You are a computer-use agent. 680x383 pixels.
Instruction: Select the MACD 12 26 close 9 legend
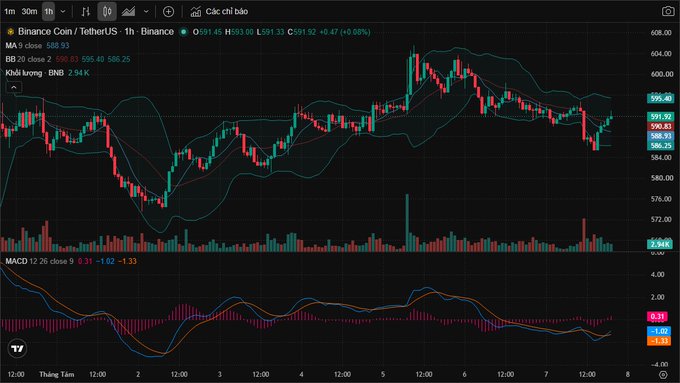39,261
